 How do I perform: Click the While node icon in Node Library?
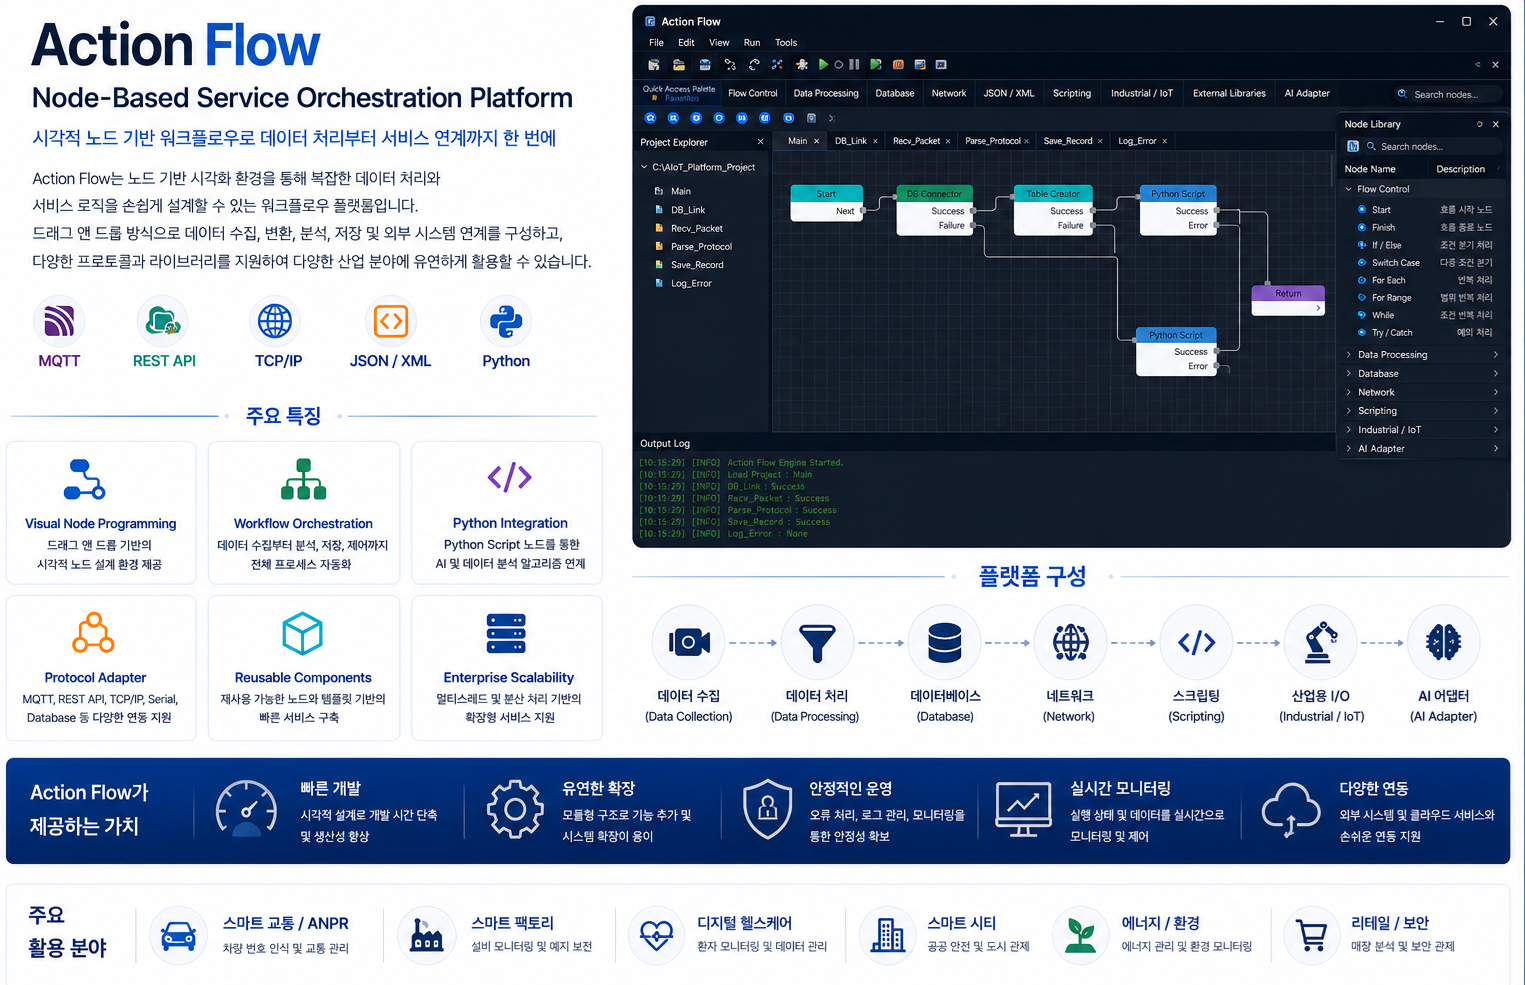click(1362, 315)
